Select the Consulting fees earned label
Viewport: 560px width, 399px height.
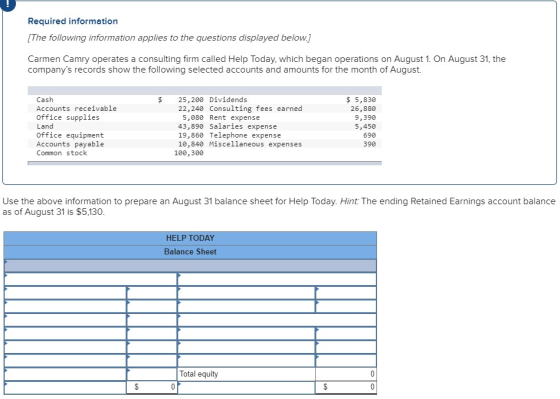click(x=256, y=109)
